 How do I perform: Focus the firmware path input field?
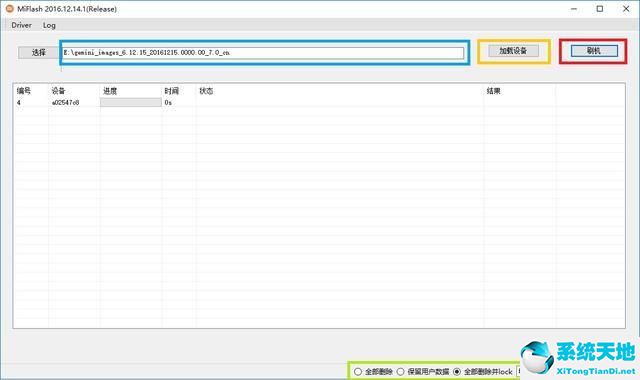point(263,53)
